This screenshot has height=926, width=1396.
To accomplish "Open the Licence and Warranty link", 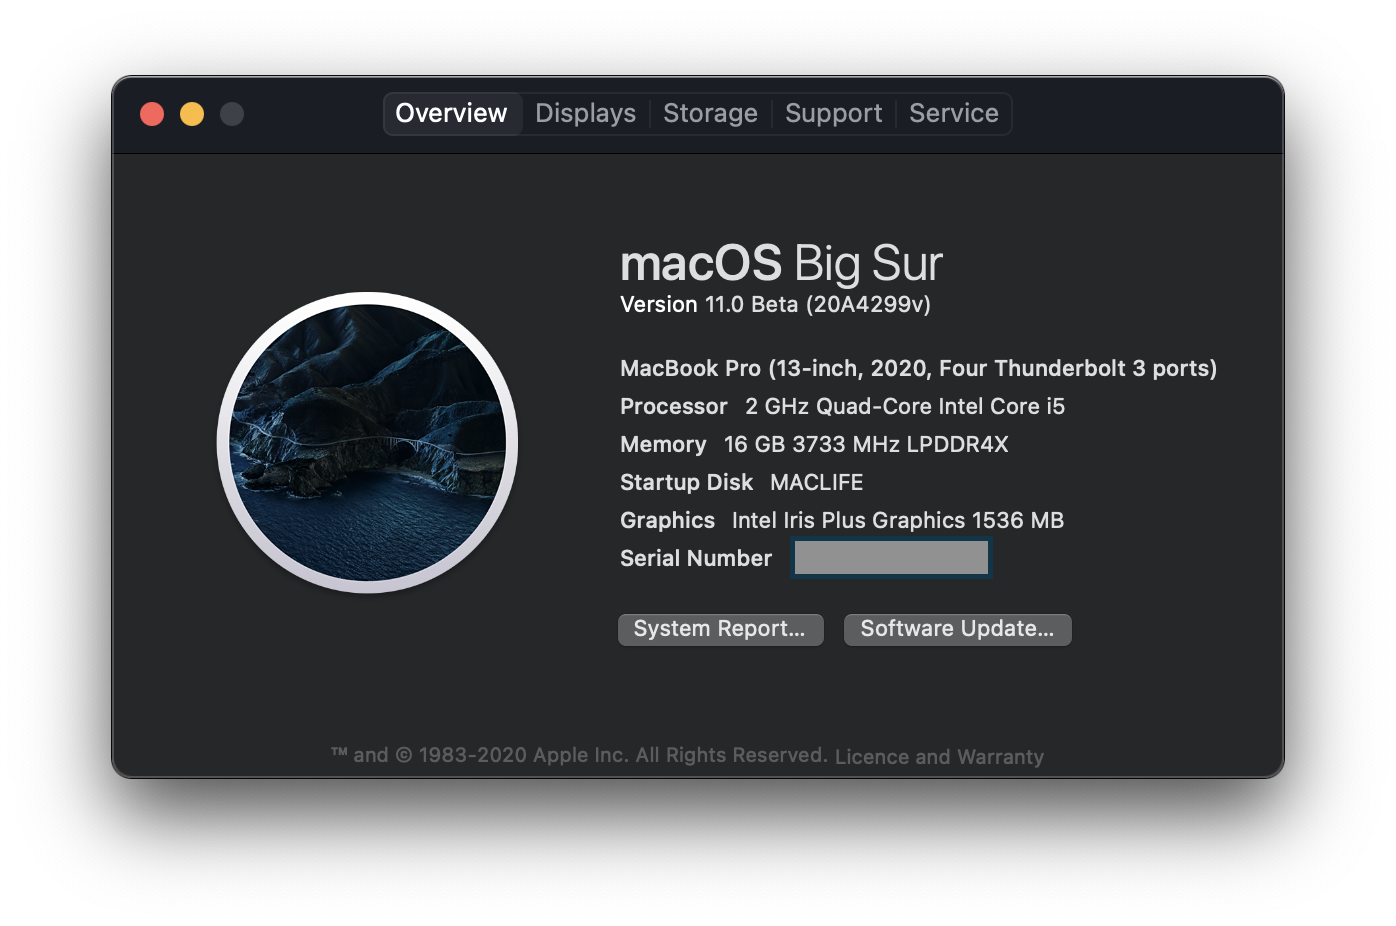I will [x=938, y=756].
